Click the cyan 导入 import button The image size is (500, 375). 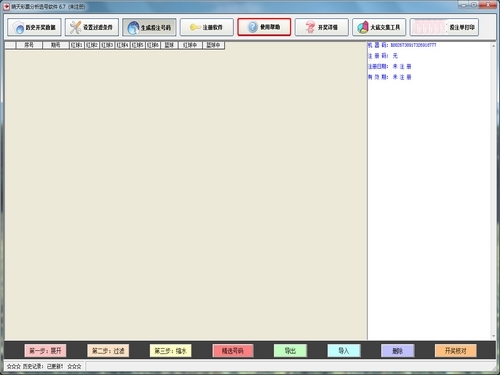coord(344,351)
